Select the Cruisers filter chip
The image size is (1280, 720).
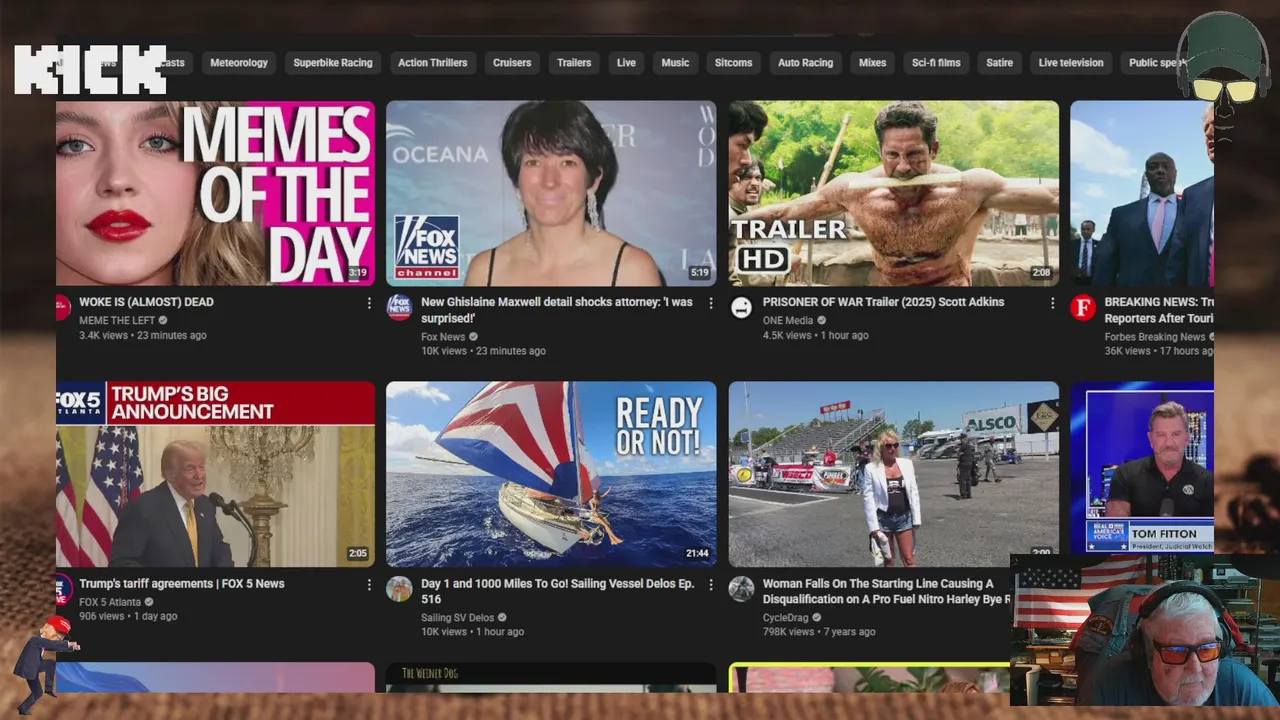(x=512, y=63)
